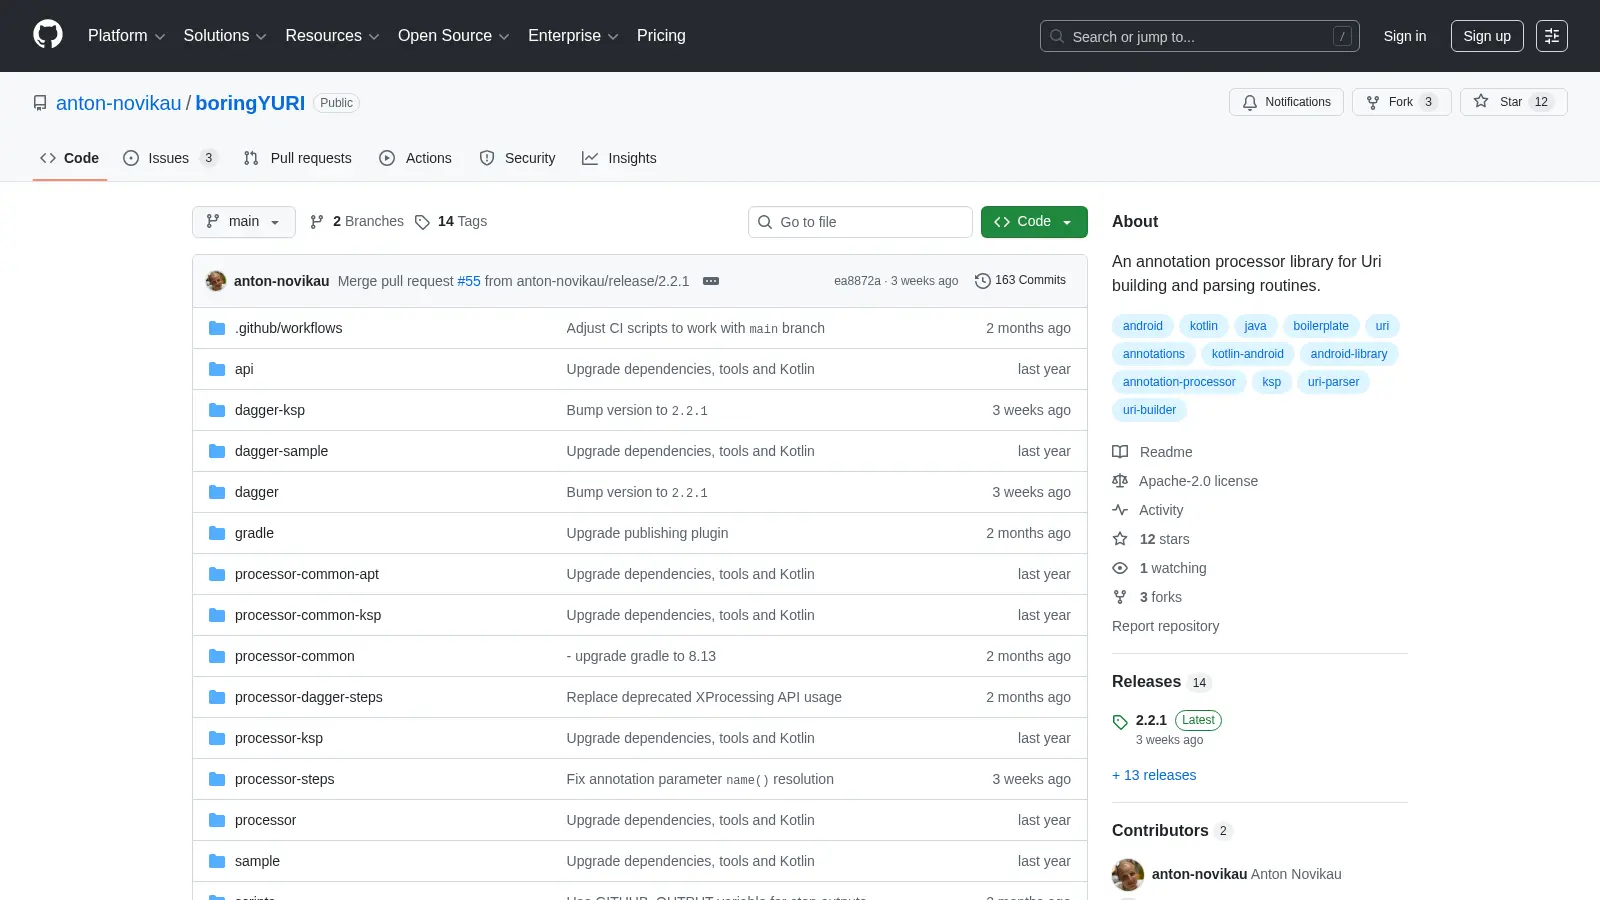The height and width of the screenshot is (900, 1600).
Task: Open the command palette icon in header
Action: point(1552,36)
